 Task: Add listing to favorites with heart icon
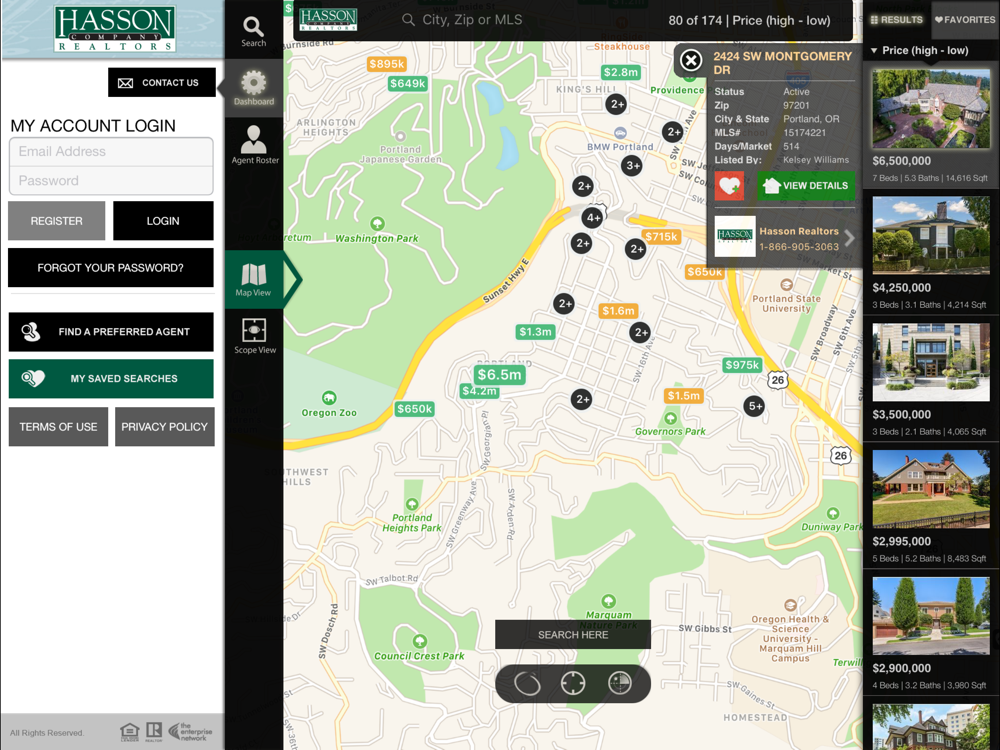pos(729,186)
